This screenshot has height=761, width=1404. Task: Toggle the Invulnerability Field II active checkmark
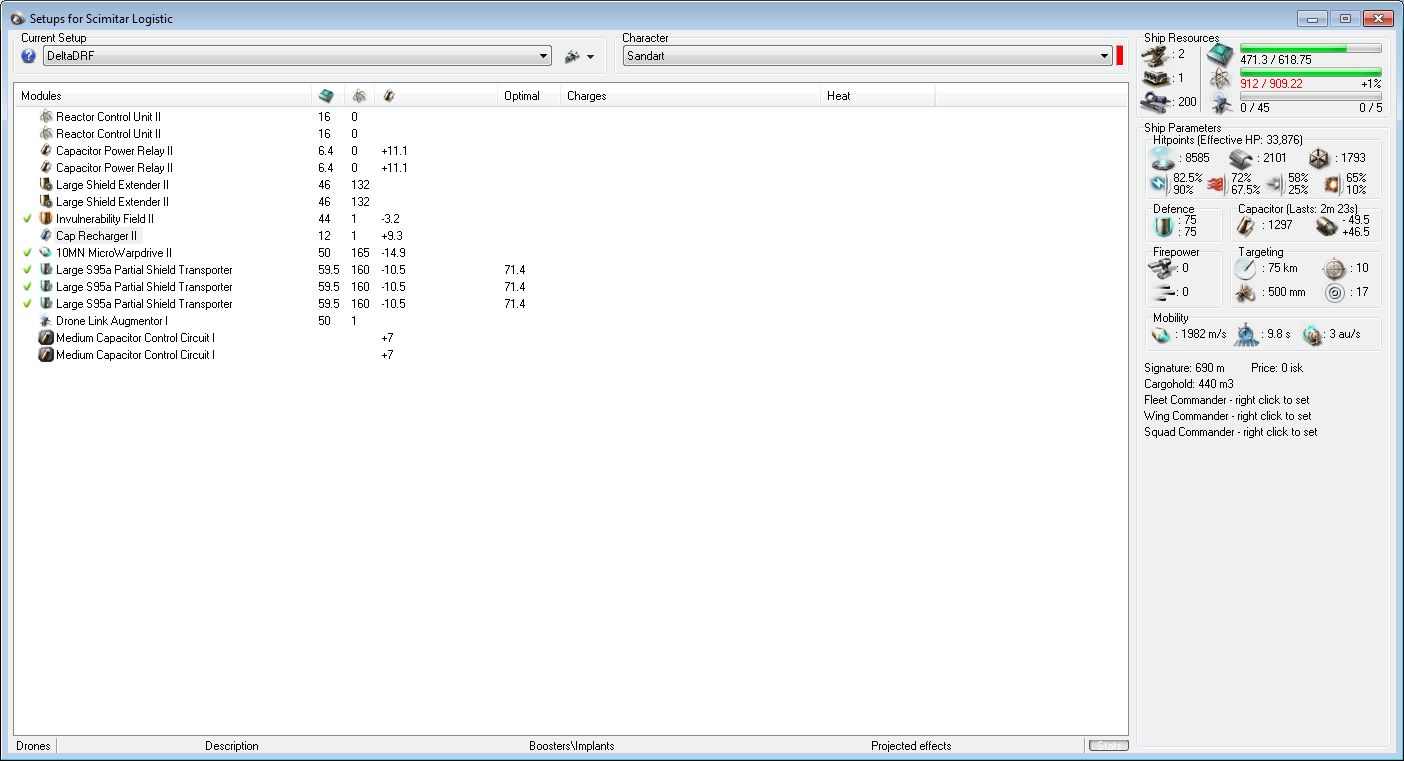point(27,219)
